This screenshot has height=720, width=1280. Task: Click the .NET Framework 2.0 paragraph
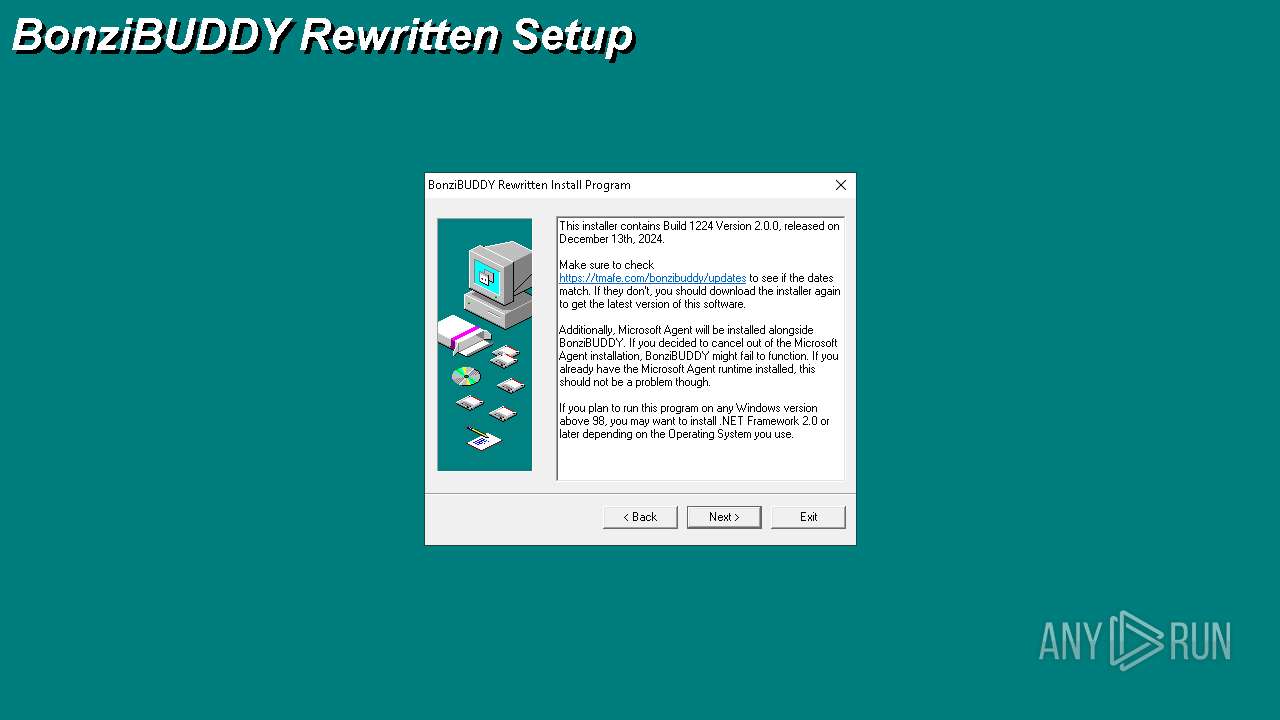point(694,421)
